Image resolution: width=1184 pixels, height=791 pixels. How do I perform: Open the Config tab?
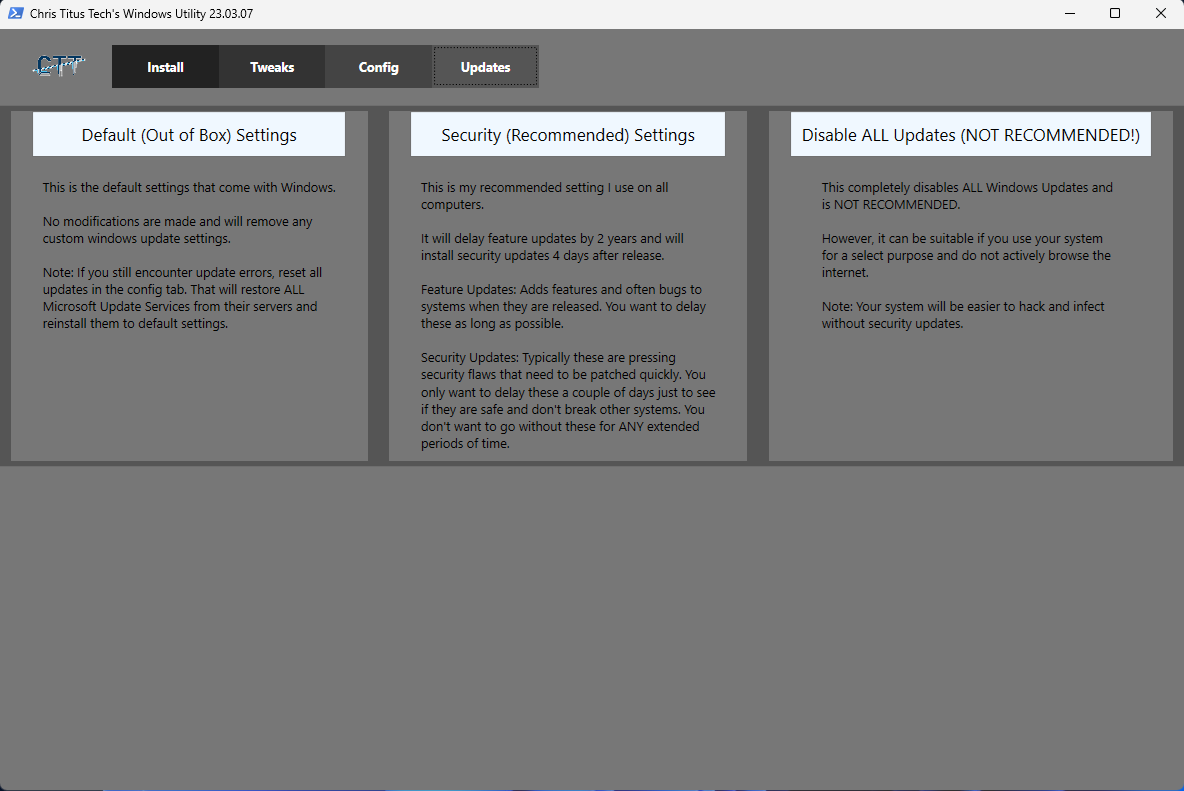point(378,67)
